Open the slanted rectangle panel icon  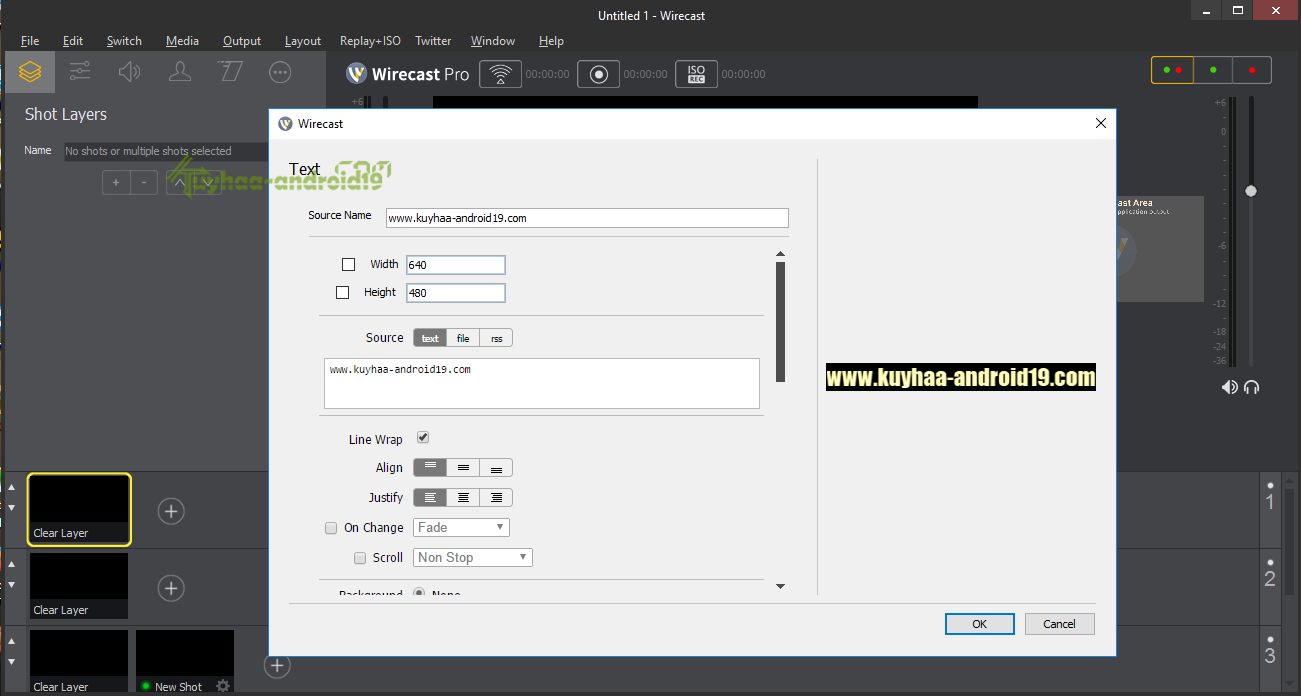pos(230,72)
